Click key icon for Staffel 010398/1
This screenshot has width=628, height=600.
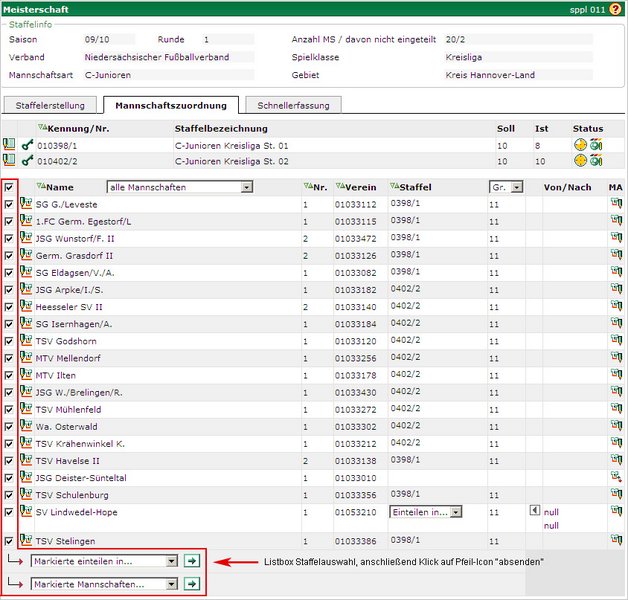(27, 145)
